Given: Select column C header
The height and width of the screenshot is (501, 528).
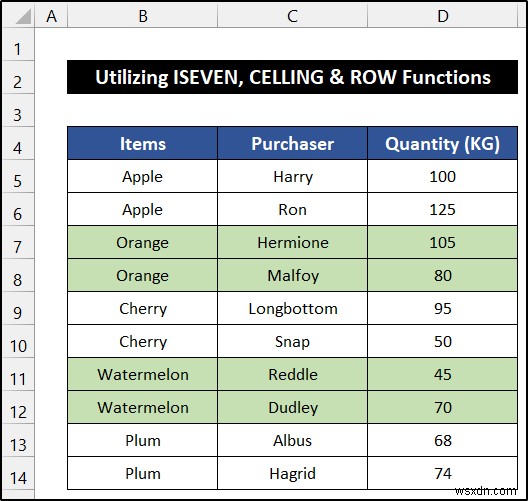Looking at the screenshot, I should (x=292, y=15).
